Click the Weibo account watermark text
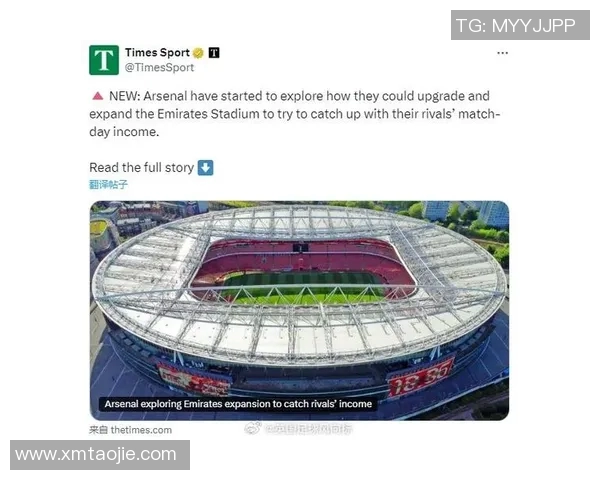Viewport: 600px width, 480px height. pos(308,429)
